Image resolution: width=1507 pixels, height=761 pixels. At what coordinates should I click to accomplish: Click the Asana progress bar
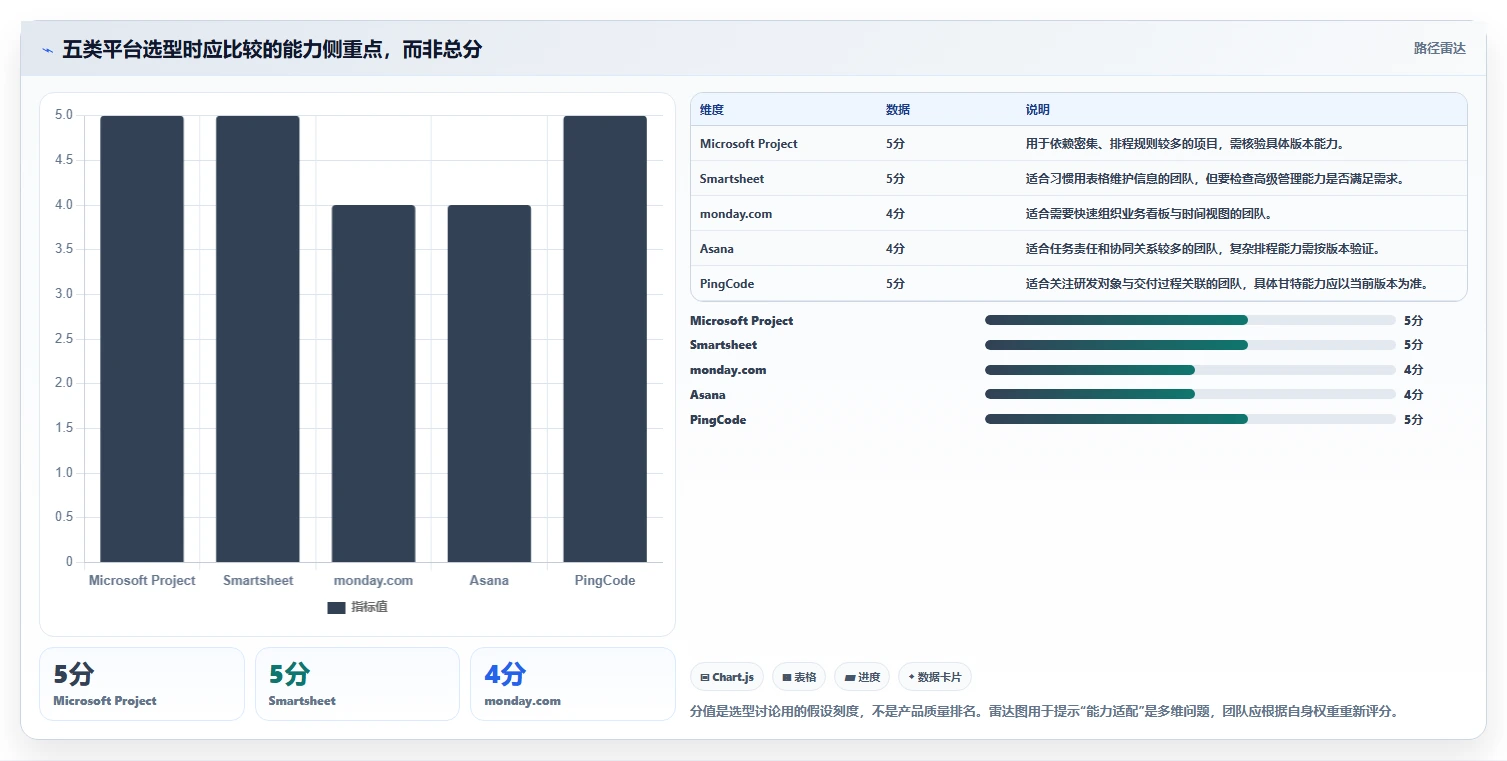coord(1190,395)
